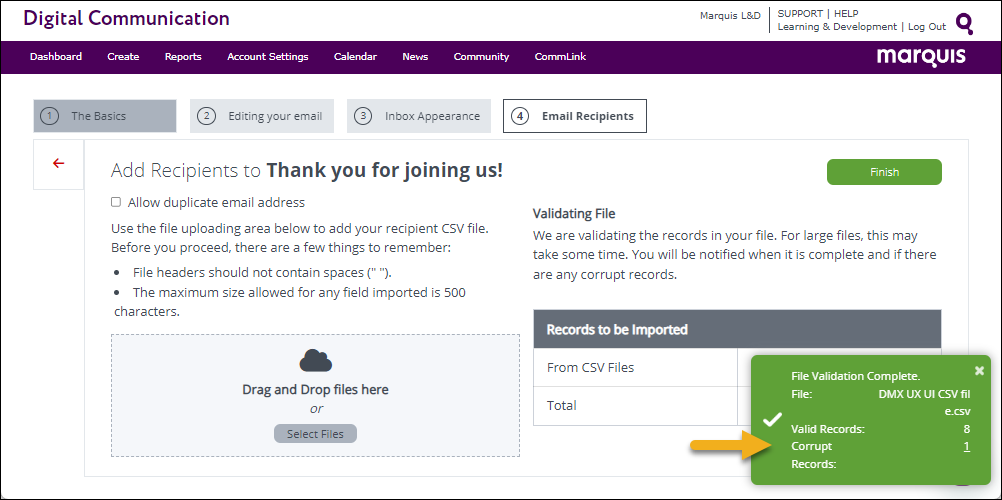Click the Drag and Drop upload area
The width and height of the screenshot is (1002, 500).
(x=315, y=395)
